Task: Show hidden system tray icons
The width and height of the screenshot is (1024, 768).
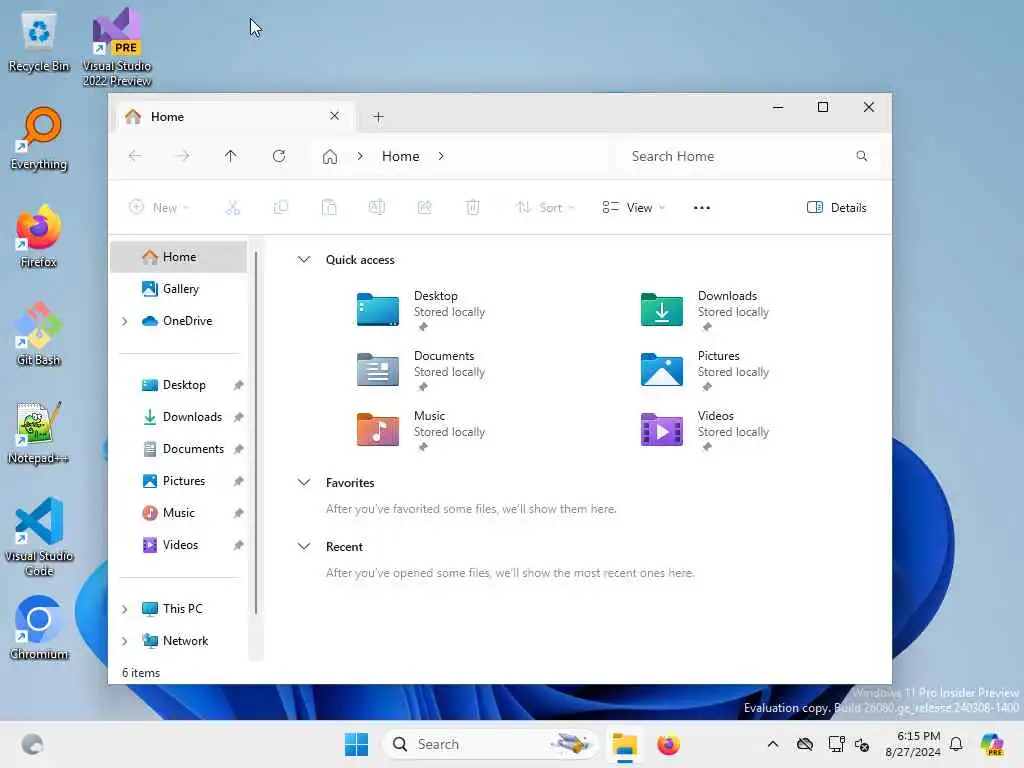Action: point(773,744)
